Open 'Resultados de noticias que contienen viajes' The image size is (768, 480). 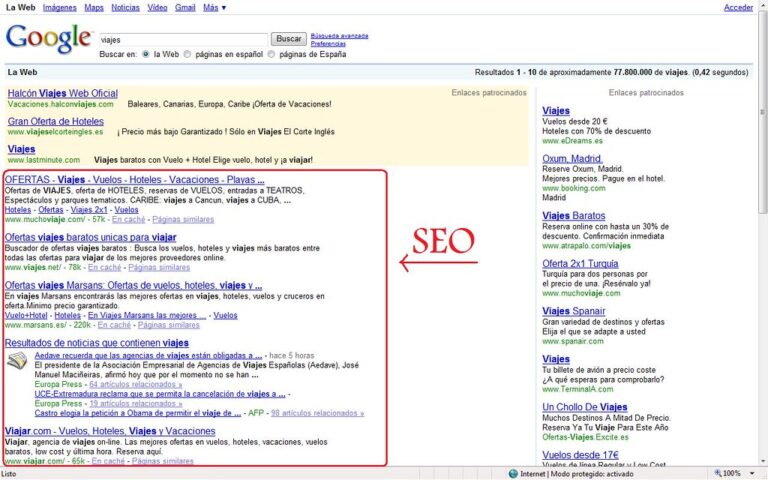point(97,343)
